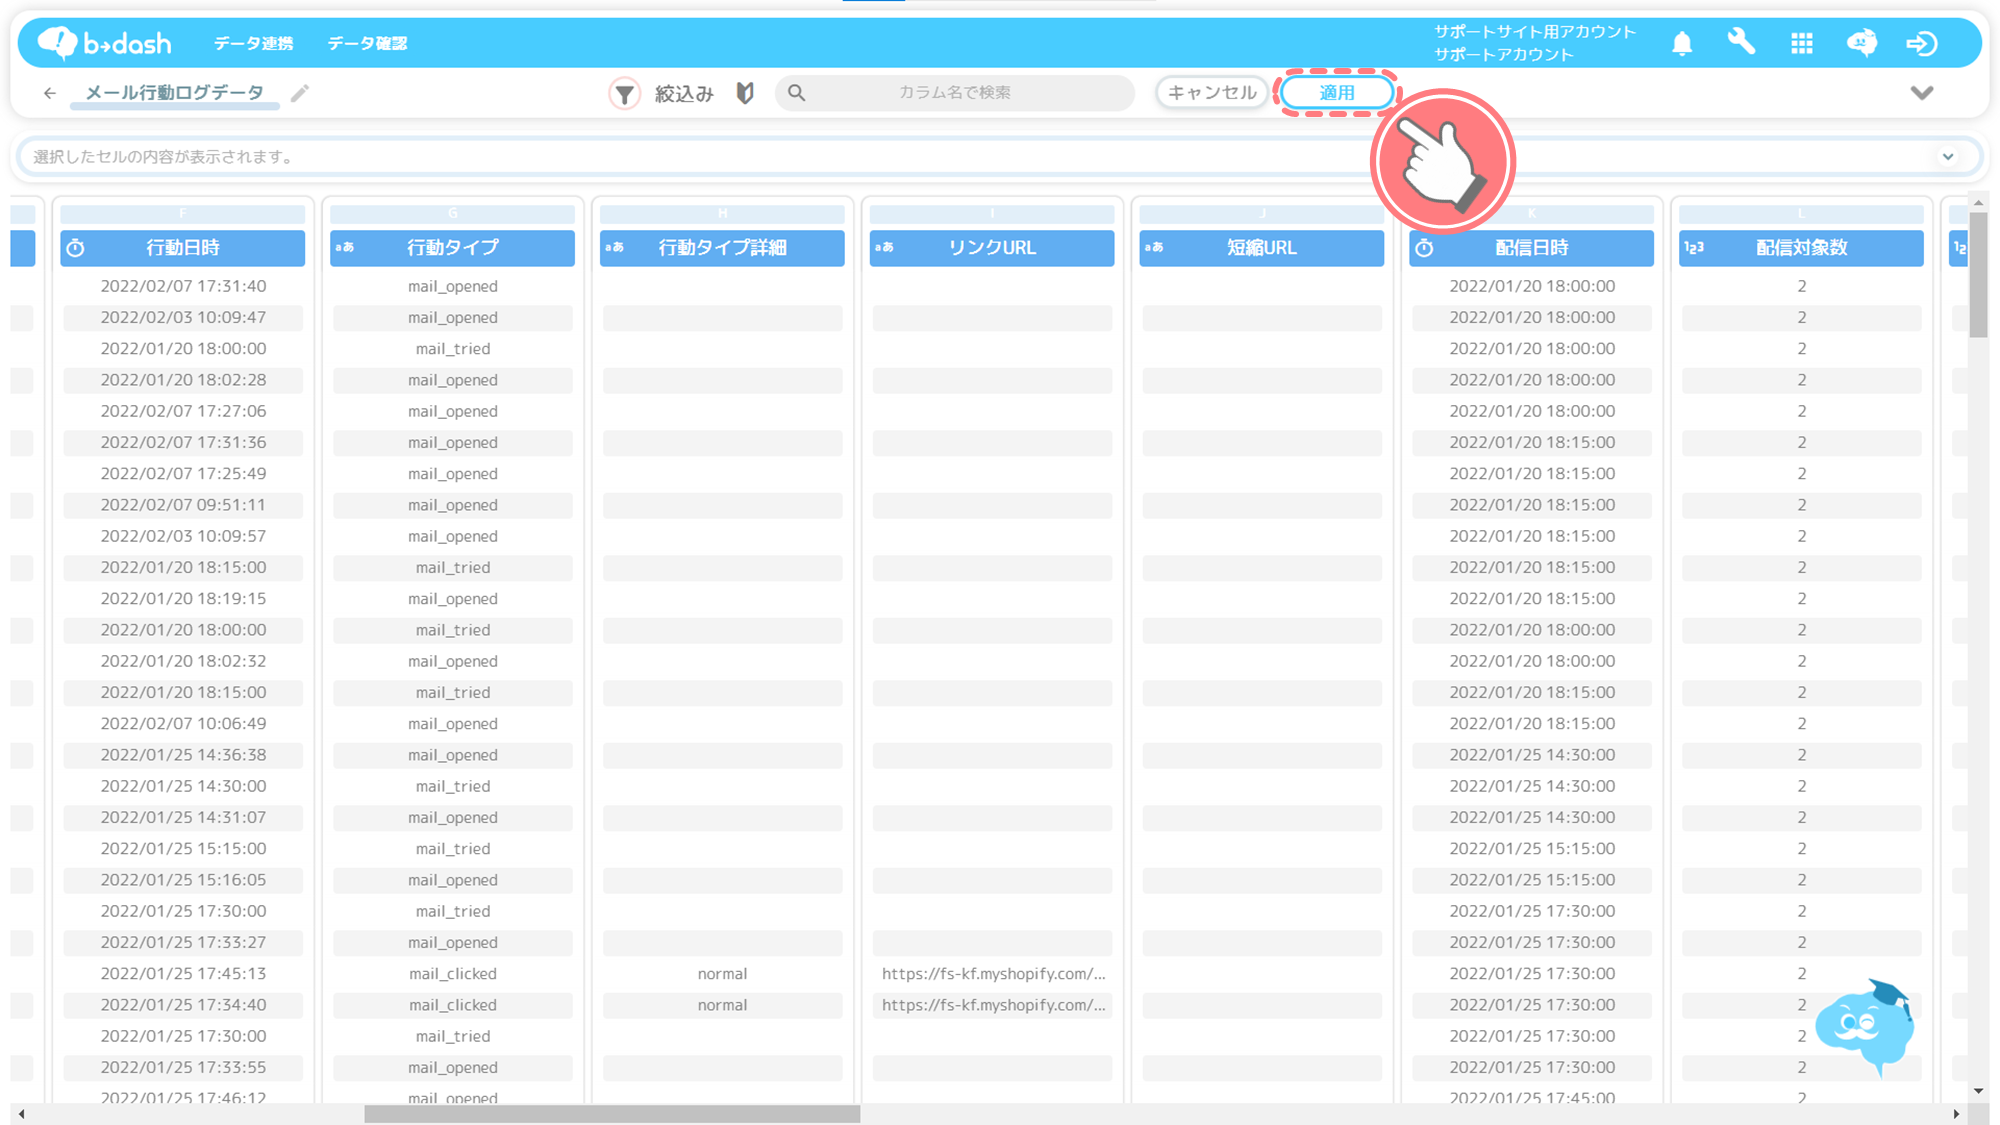The width and height of the screenshot is (2000, 1125).
Task: Select the 行動日時 column header
Action: (x=183, y=248)
